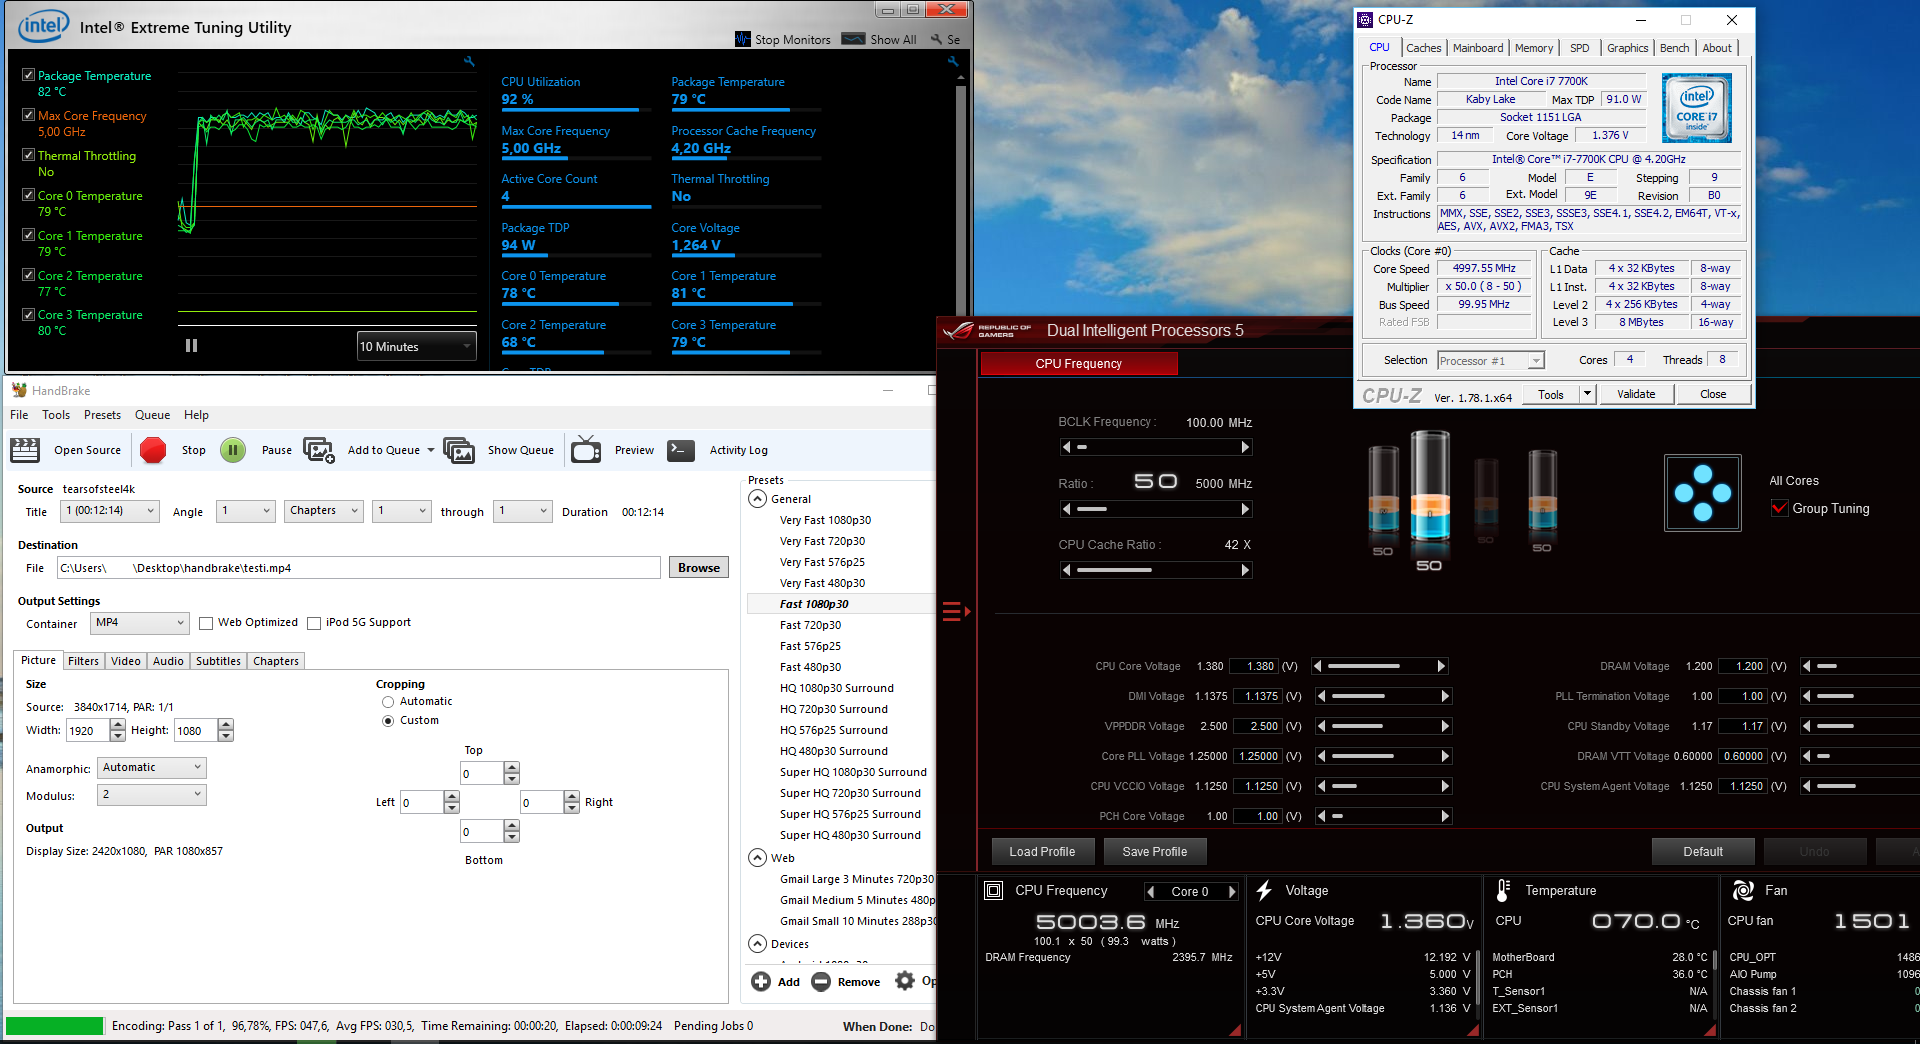Collapse the Web presets group
This screenshot has height=1044, width=1920.
tap(758, 858)
